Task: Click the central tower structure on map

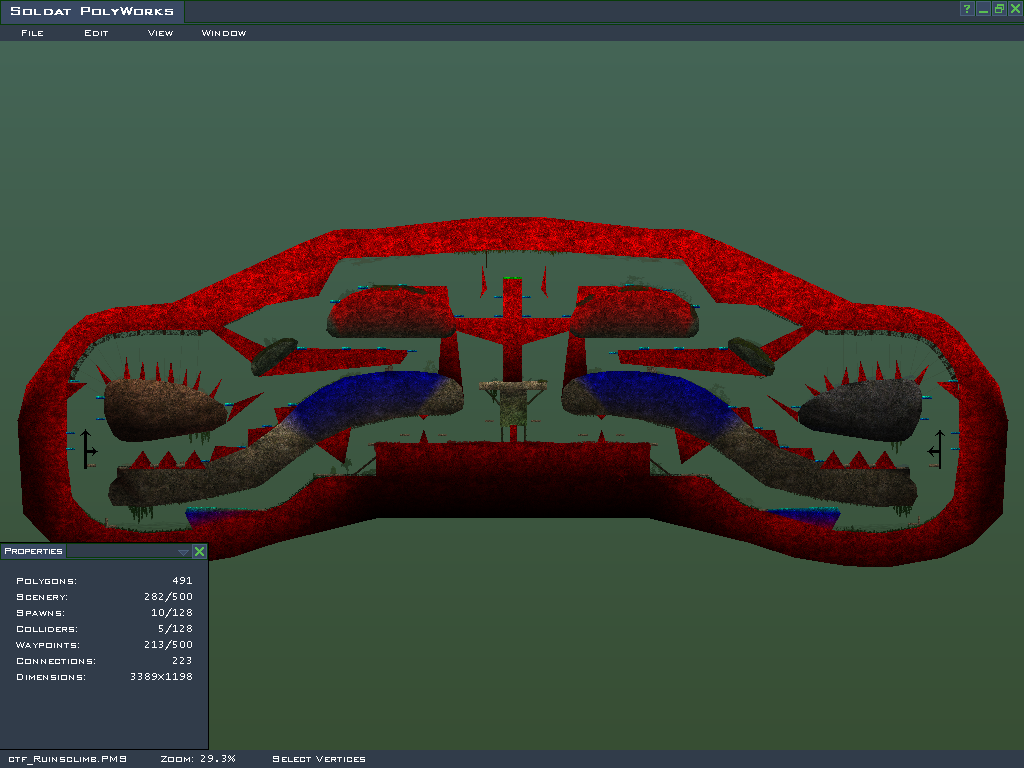Action: 513,403
